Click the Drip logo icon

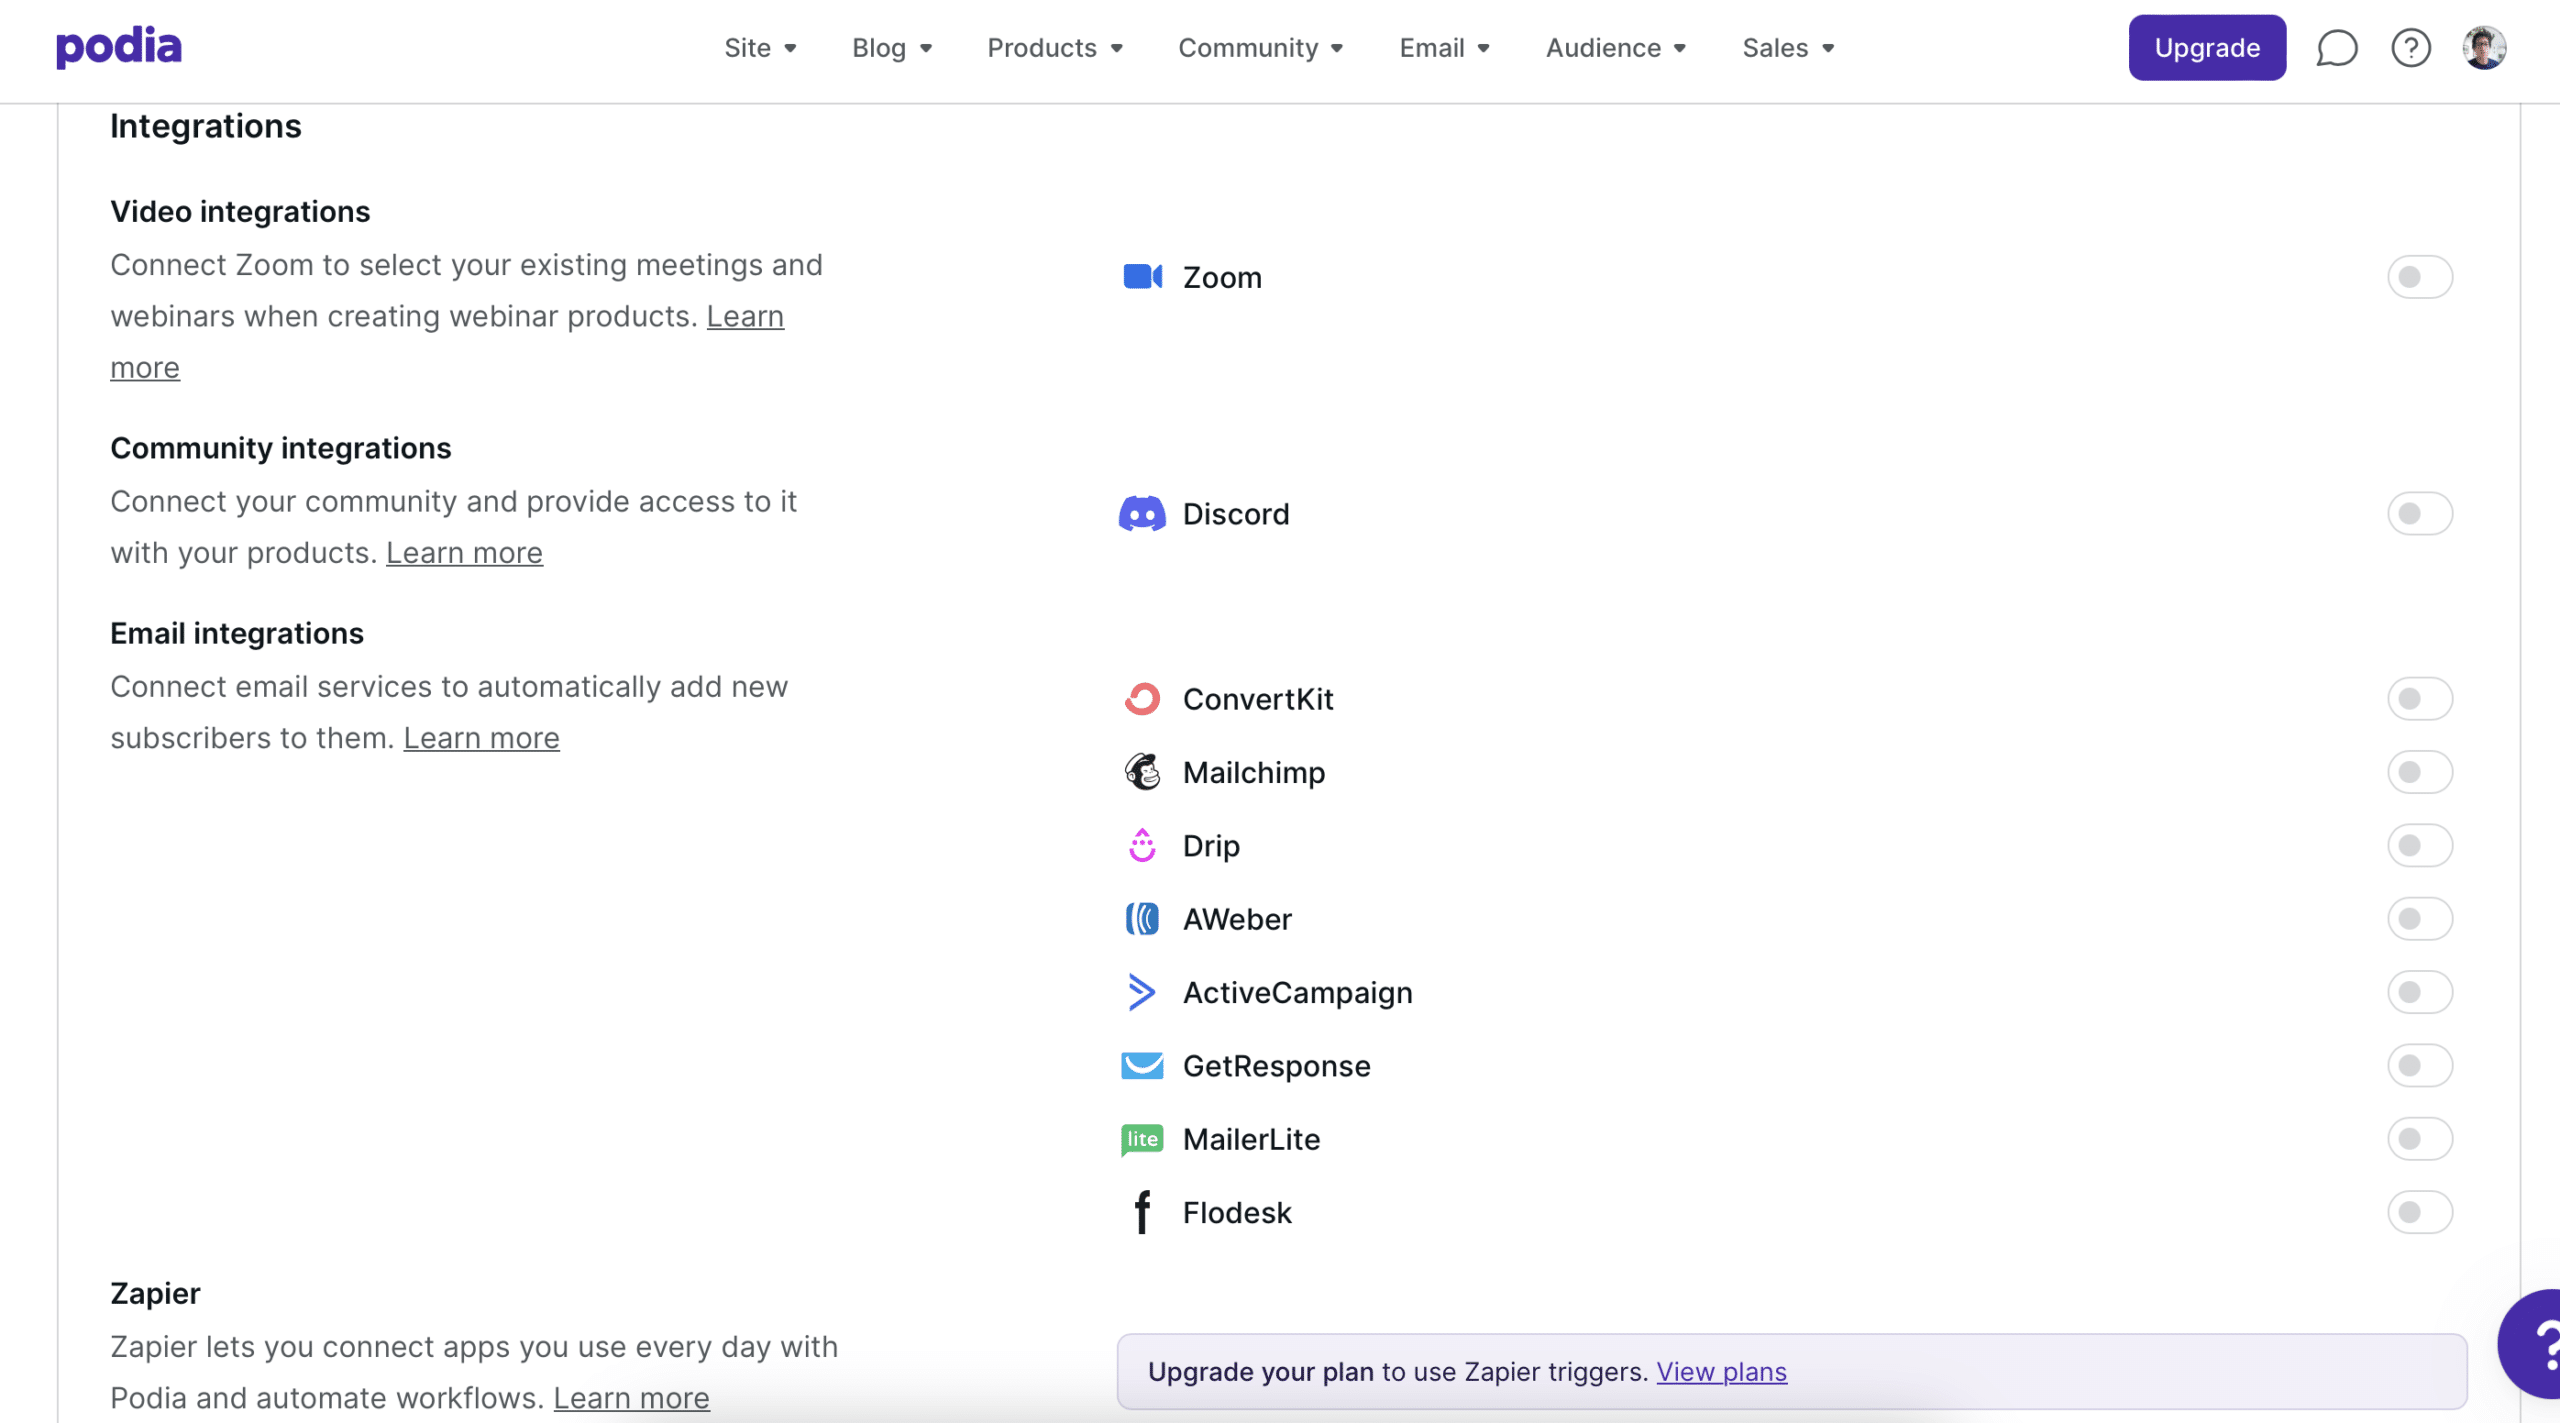1142,845
